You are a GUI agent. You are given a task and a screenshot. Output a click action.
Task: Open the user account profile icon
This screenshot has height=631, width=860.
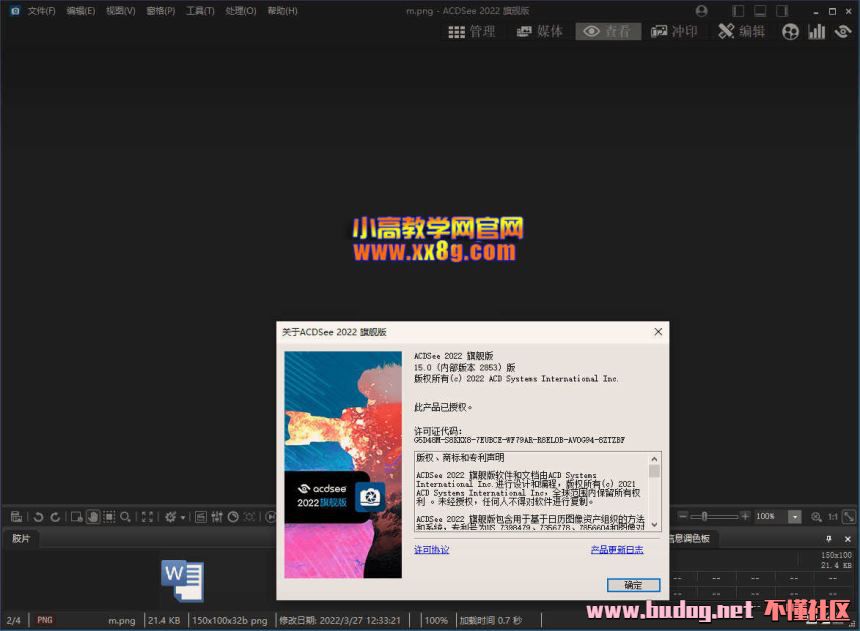click(701, 10)
